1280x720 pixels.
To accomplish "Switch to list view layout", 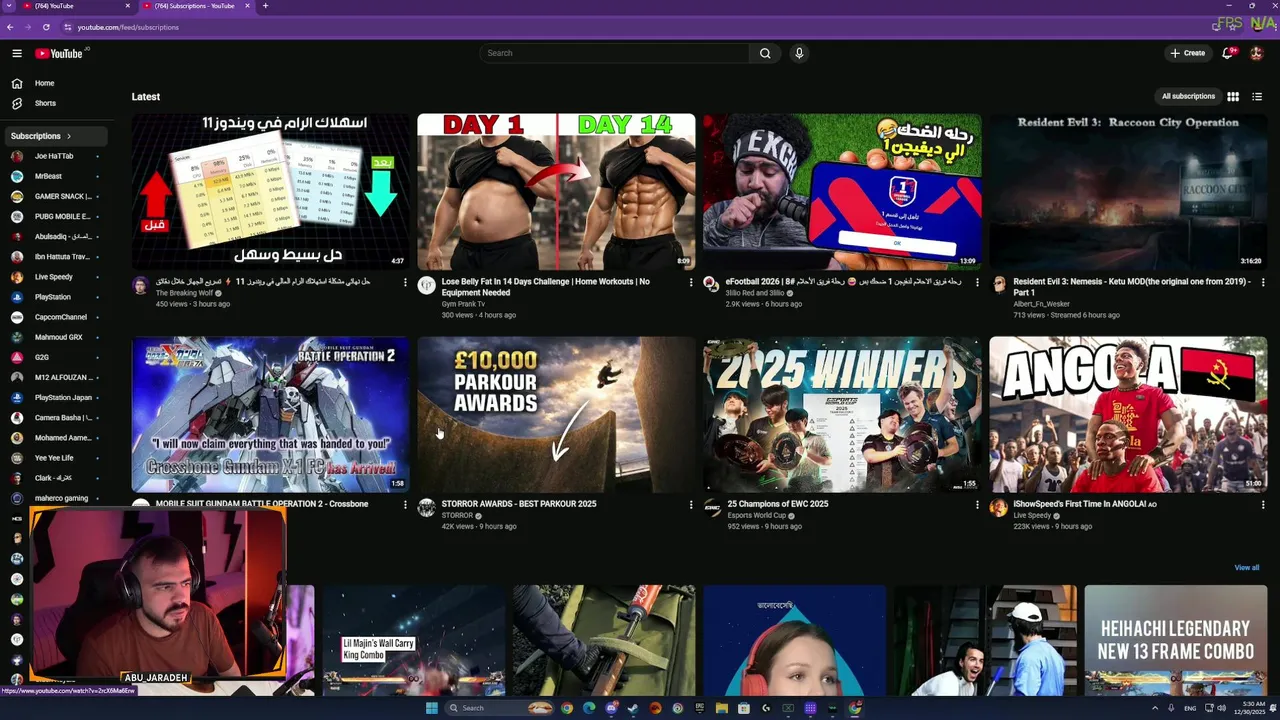I will click(1257, 97).
